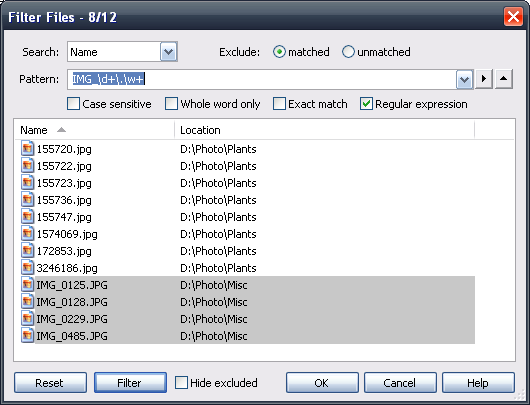Open the Search field dropdown arrow
This screenshot has width=530, height=405.
click(x=168, y=52)
